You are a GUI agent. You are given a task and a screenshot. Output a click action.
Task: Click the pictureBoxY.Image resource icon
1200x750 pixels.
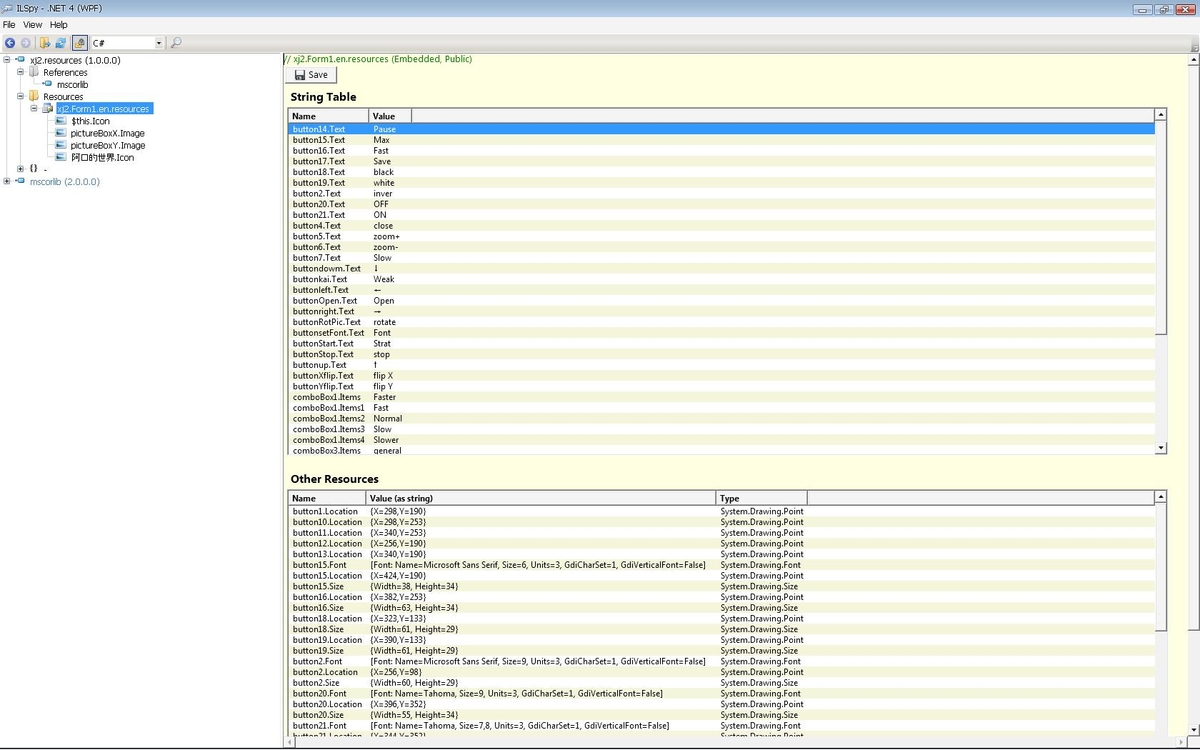62,145
